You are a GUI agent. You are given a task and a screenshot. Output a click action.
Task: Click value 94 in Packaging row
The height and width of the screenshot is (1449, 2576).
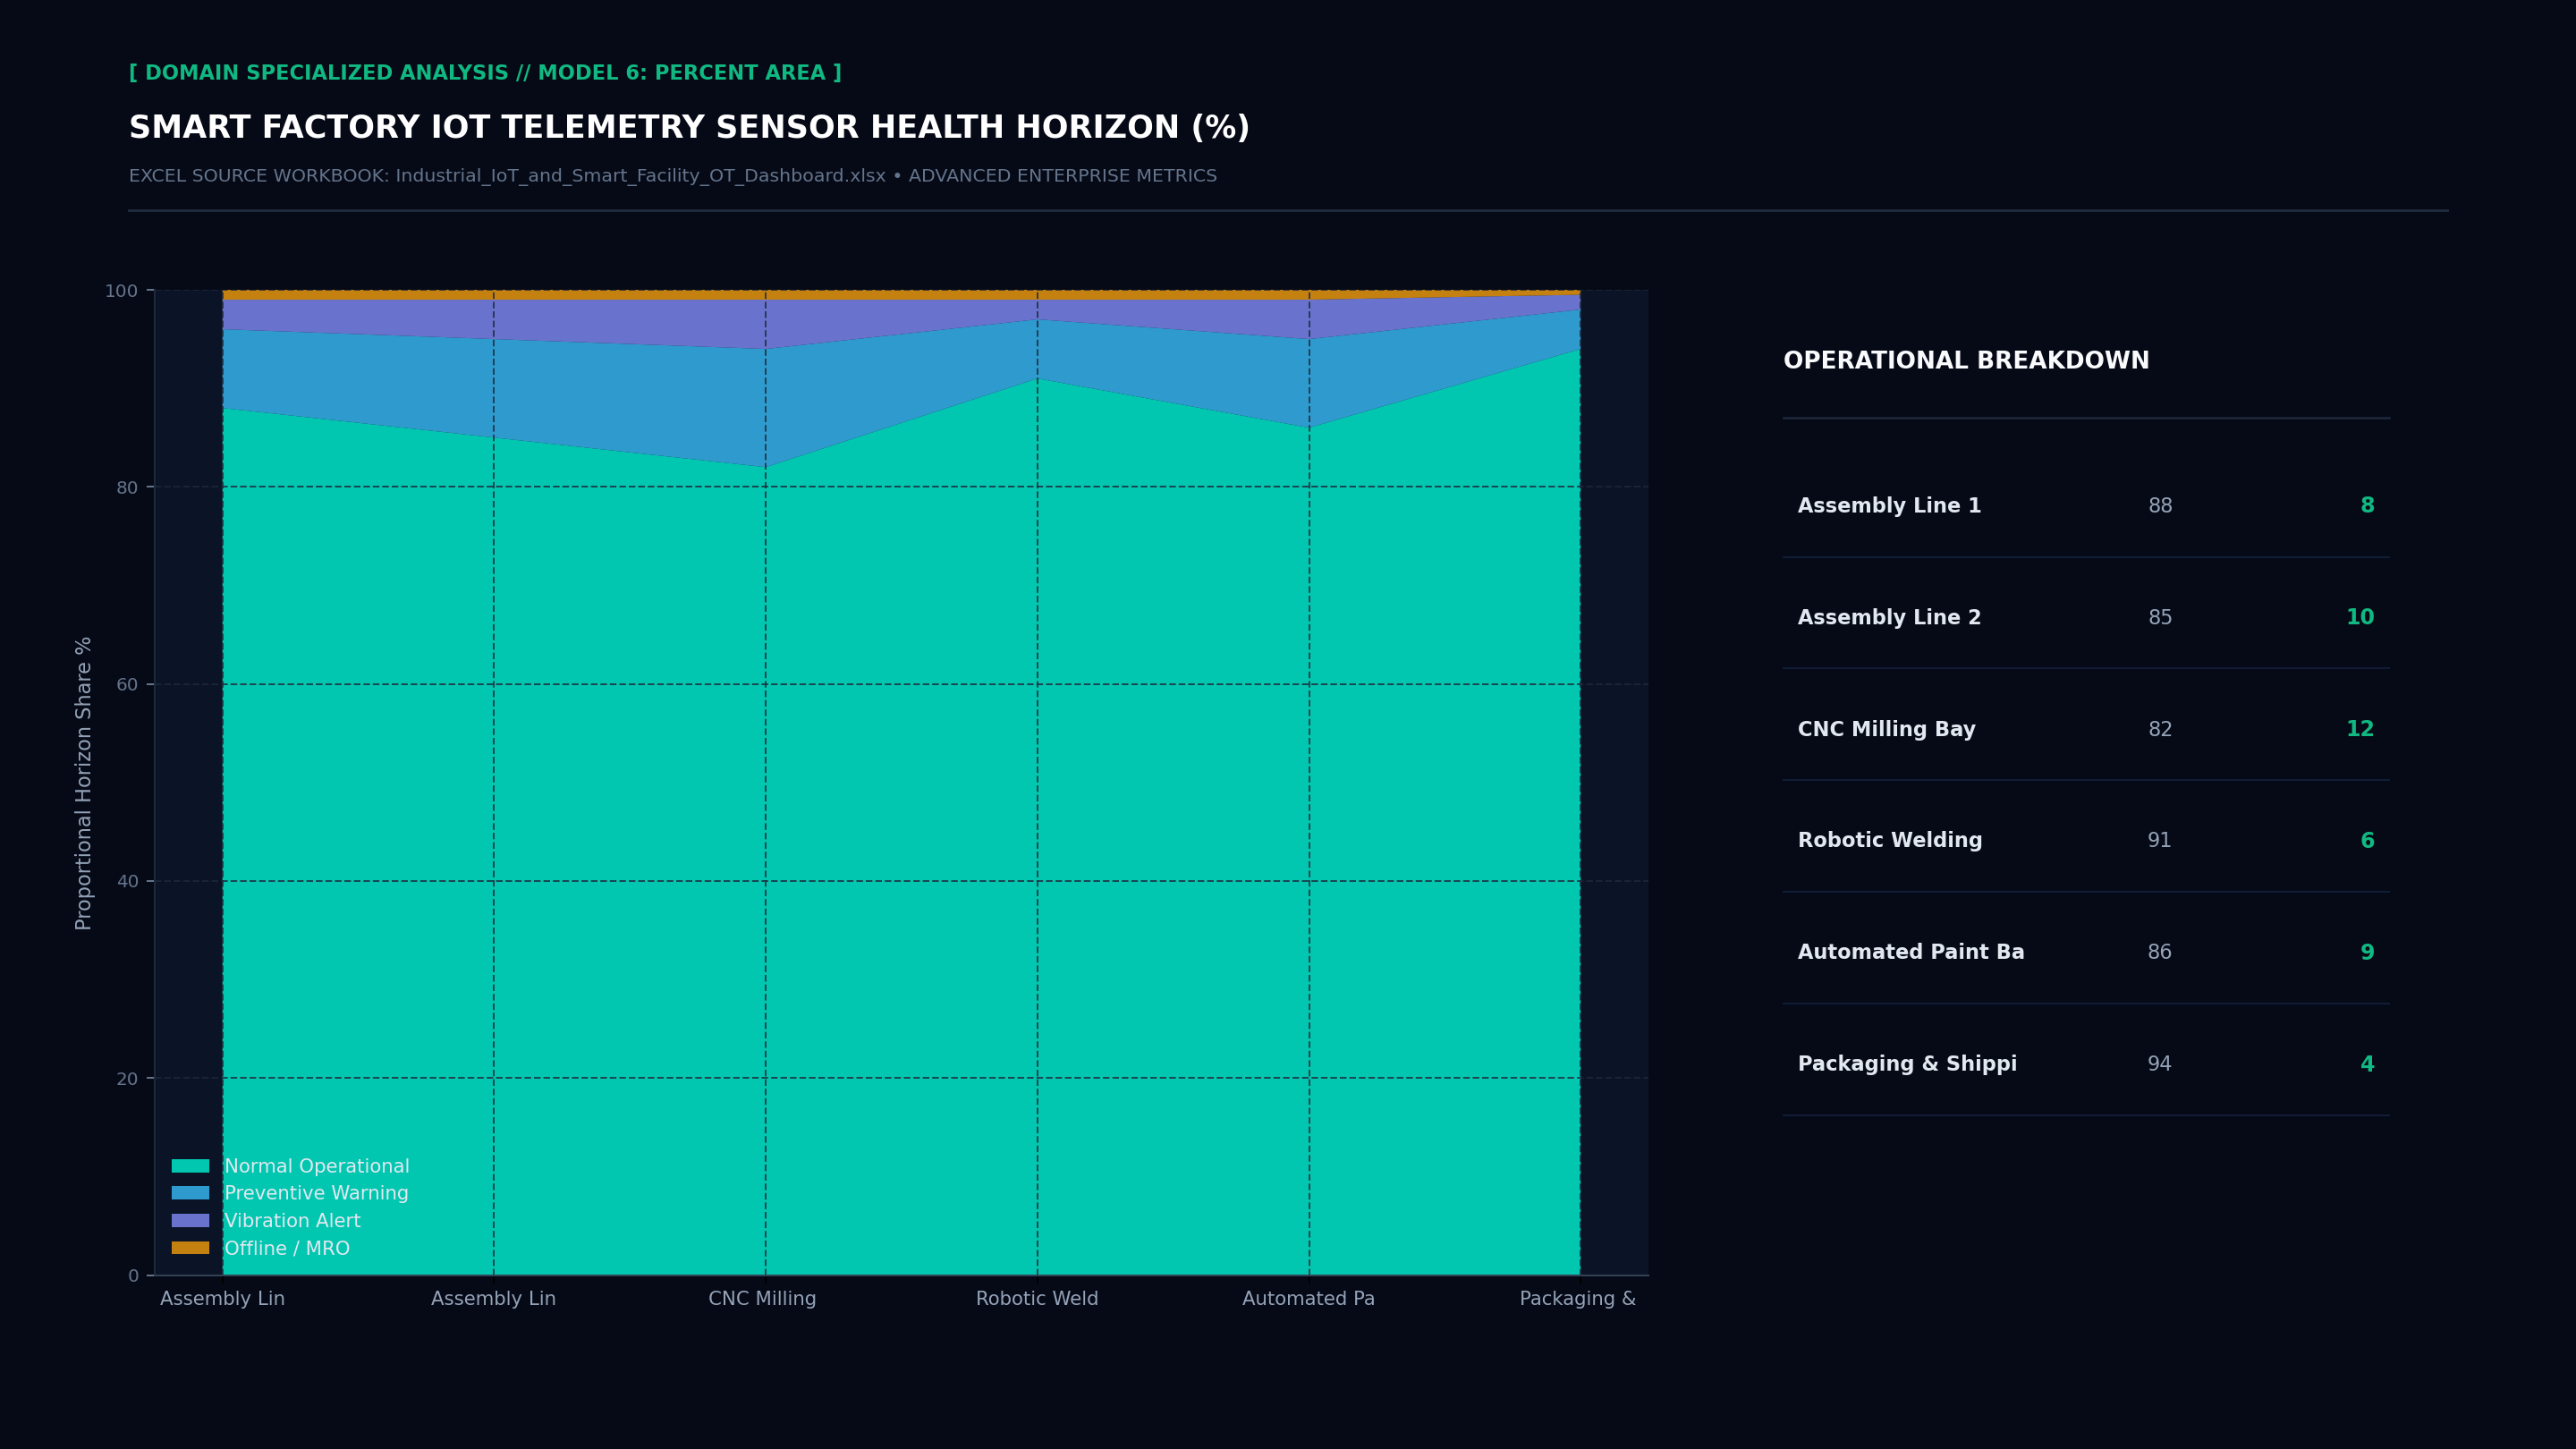click(2160, 1064)
